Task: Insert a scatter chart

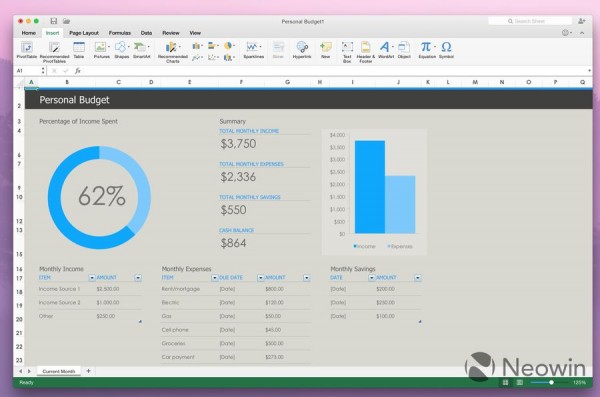Action: (x=213, y=58)
